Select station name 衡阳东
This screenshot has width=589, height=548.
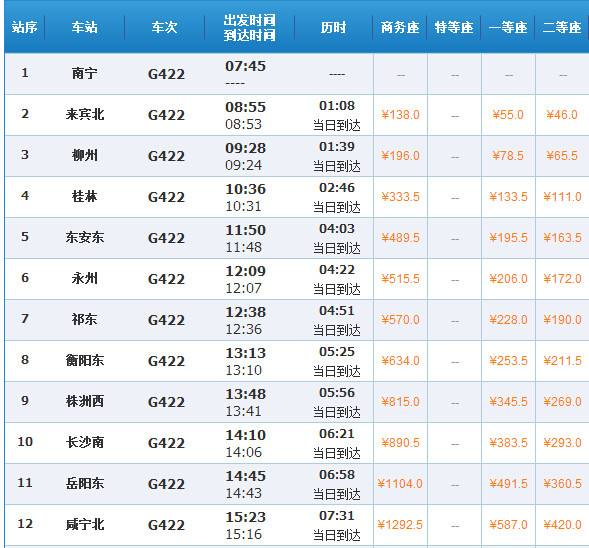[x=85, y=360]
